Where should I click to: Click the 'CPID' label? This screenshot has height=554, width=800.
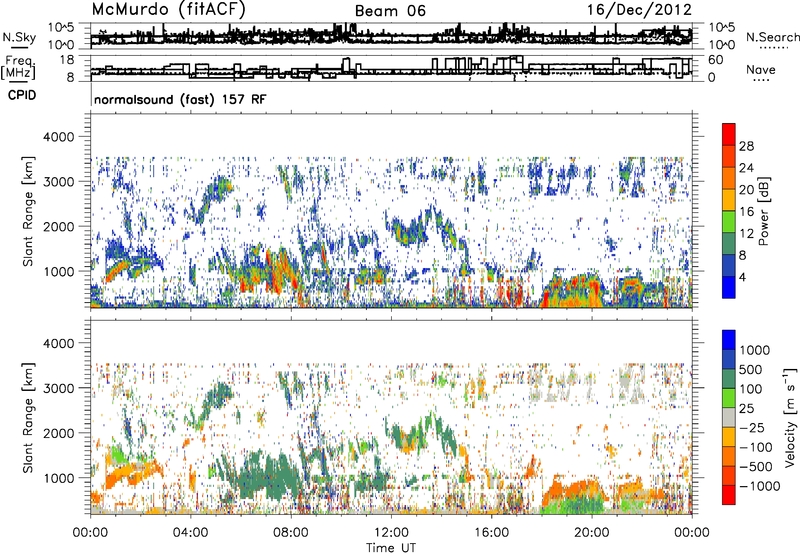tap(22, 95)
